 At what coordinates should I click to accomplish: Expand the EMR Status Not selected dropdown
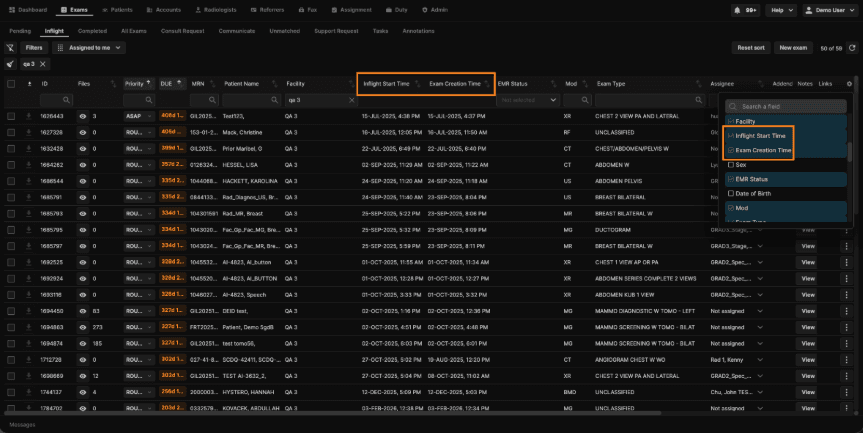click(x=528, y=100)
